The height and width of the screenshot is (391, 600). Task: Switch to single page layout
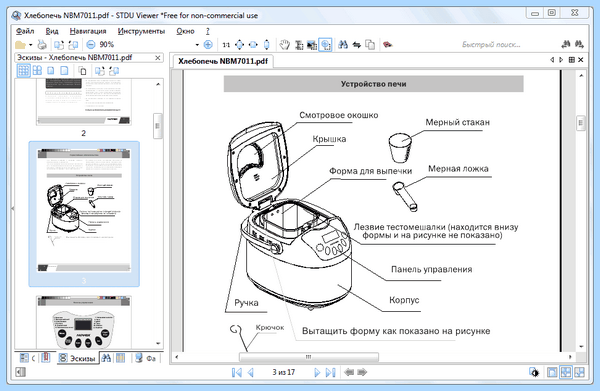point(552,372)
